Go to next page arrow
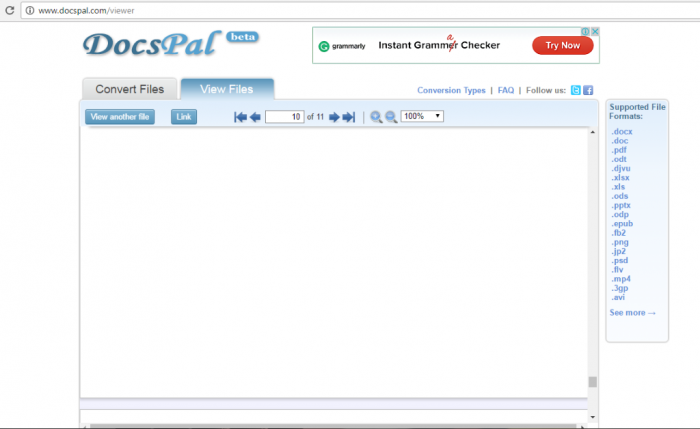The width and height of the screenshot is (700, 429). point(334,117)
